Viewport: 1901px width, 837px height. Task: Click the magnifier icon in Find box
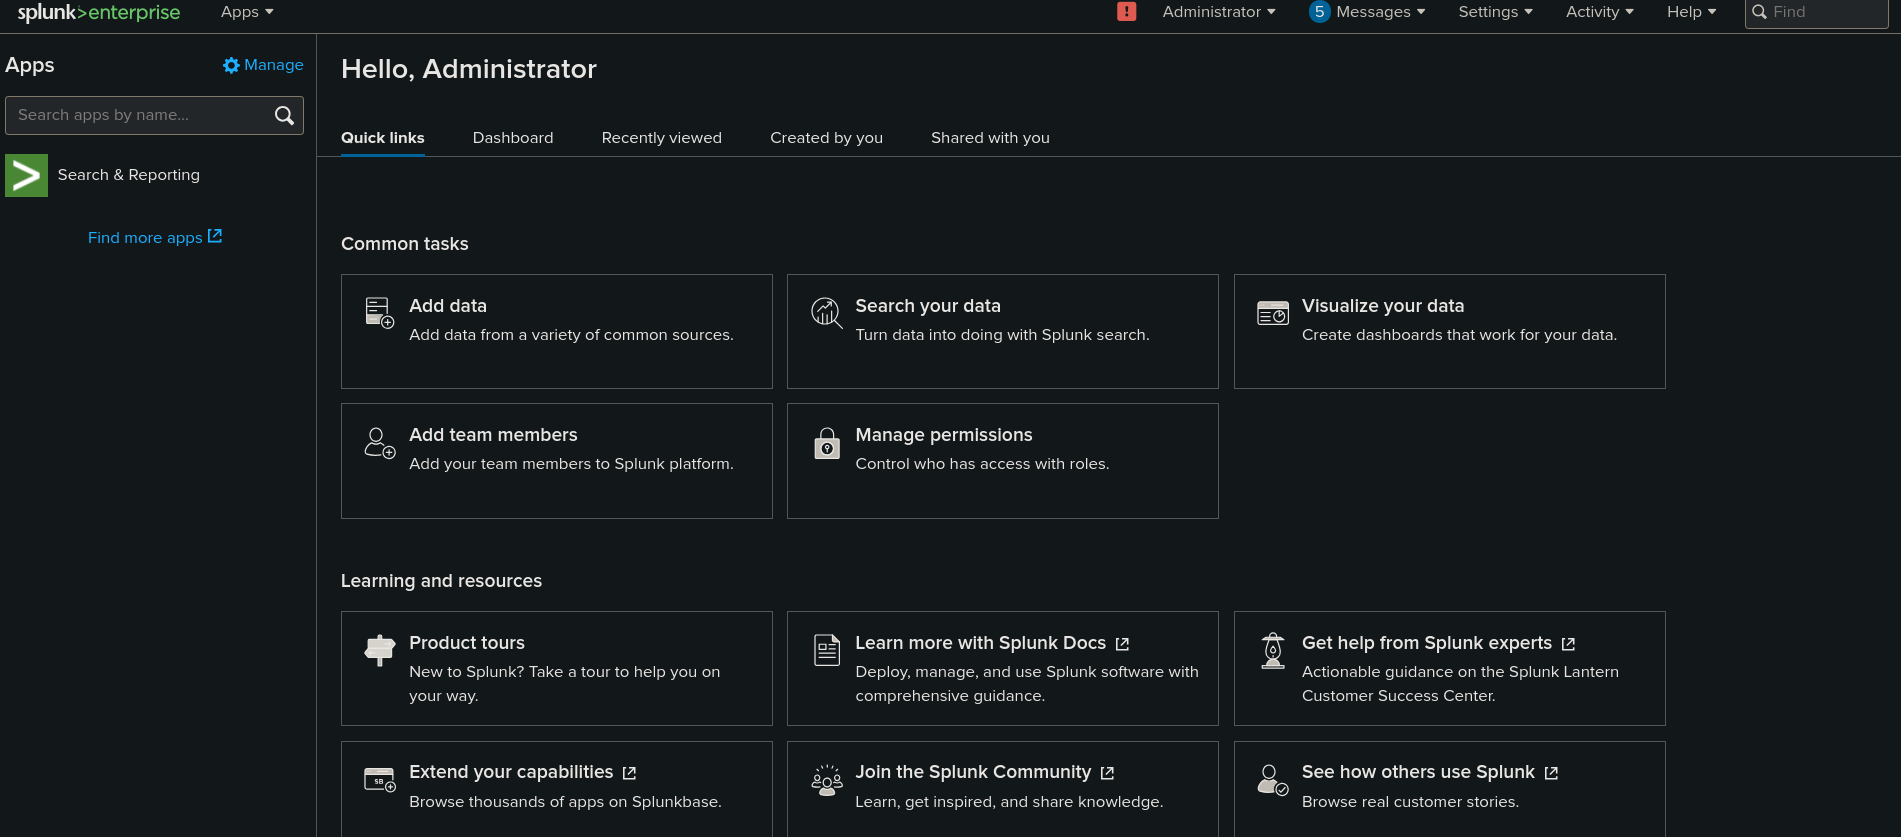1759,12
